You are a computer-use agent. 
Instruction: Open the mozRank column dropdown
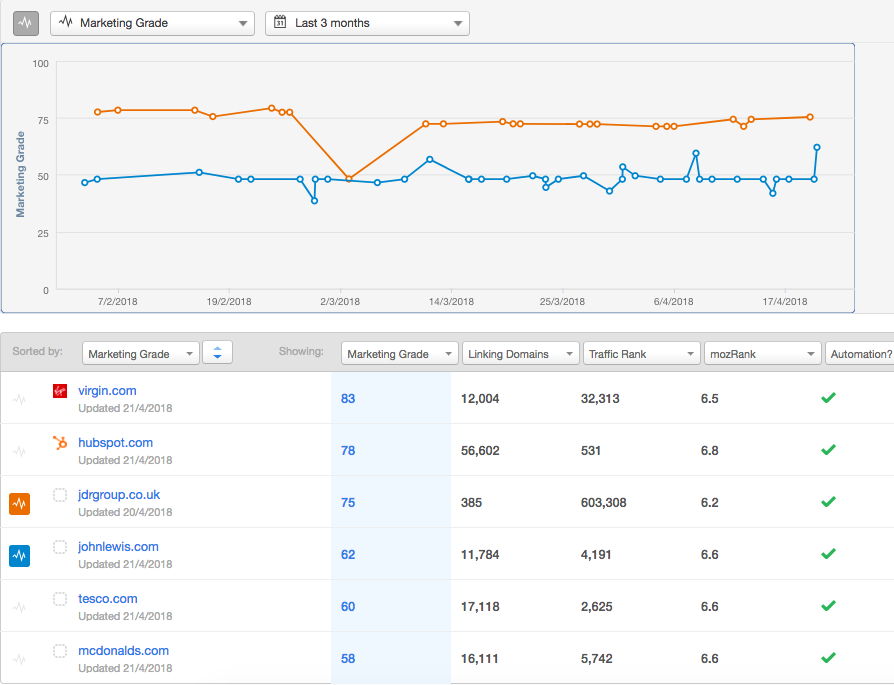click(x=762, y=353)
